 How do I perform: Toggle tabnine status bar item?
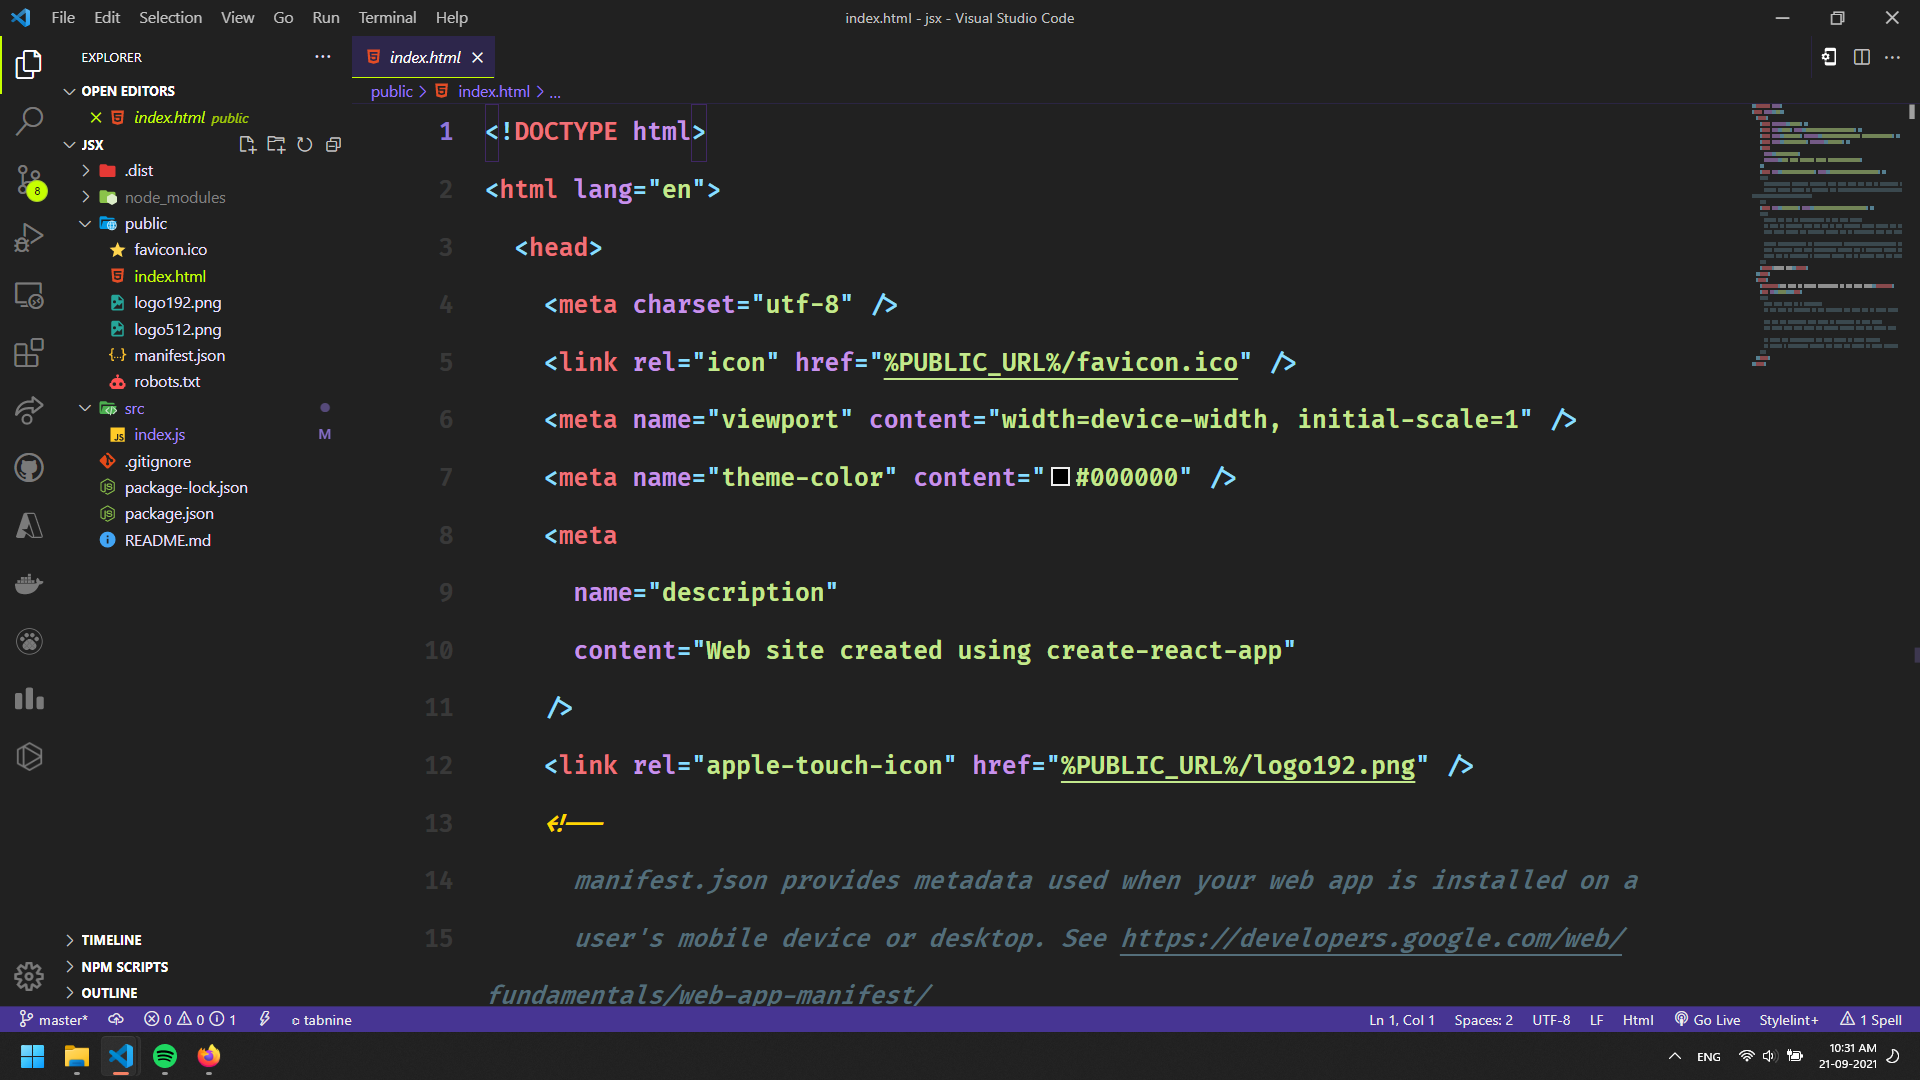coord(321,1020)
